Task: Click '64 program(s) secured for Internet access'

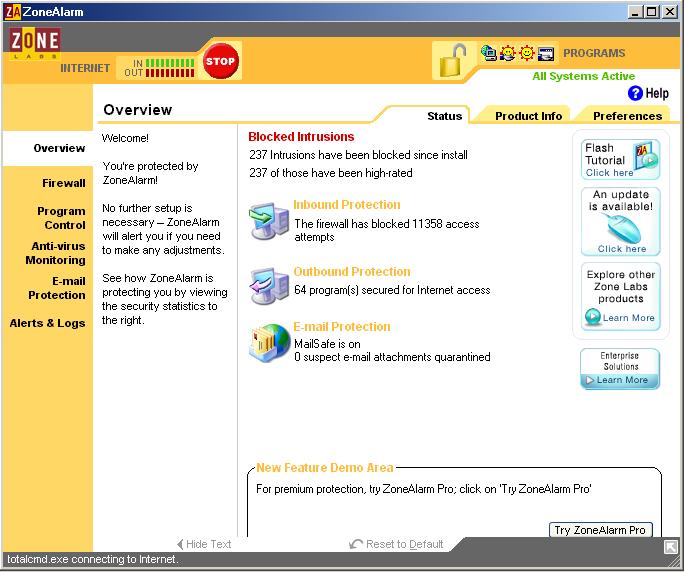Action: [392, 290]
